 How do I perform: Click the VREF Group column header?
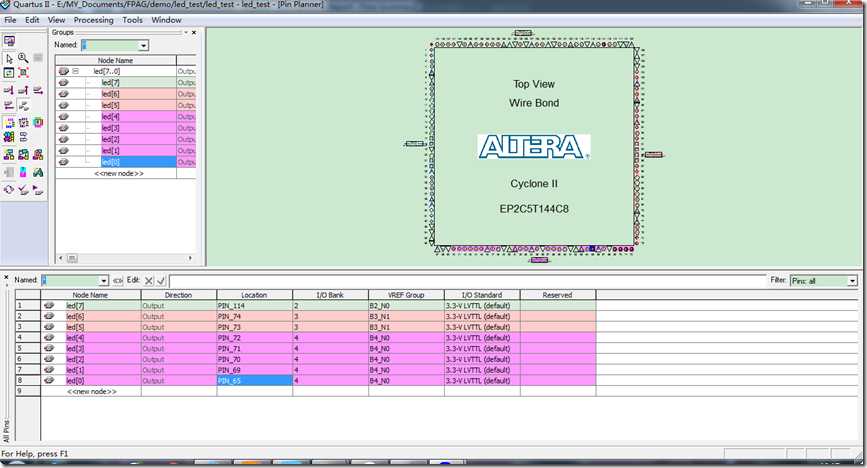click(406, 295)
